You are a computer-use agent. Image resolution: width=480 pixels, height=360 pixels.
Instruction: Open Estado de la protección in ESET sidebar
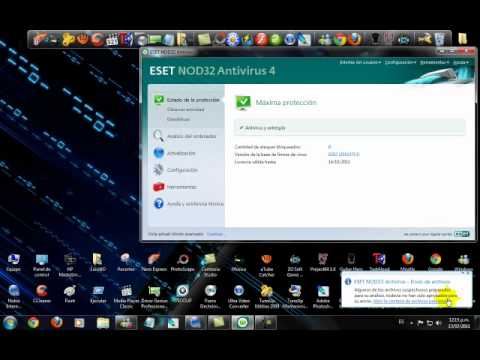(x=193, y=100)
